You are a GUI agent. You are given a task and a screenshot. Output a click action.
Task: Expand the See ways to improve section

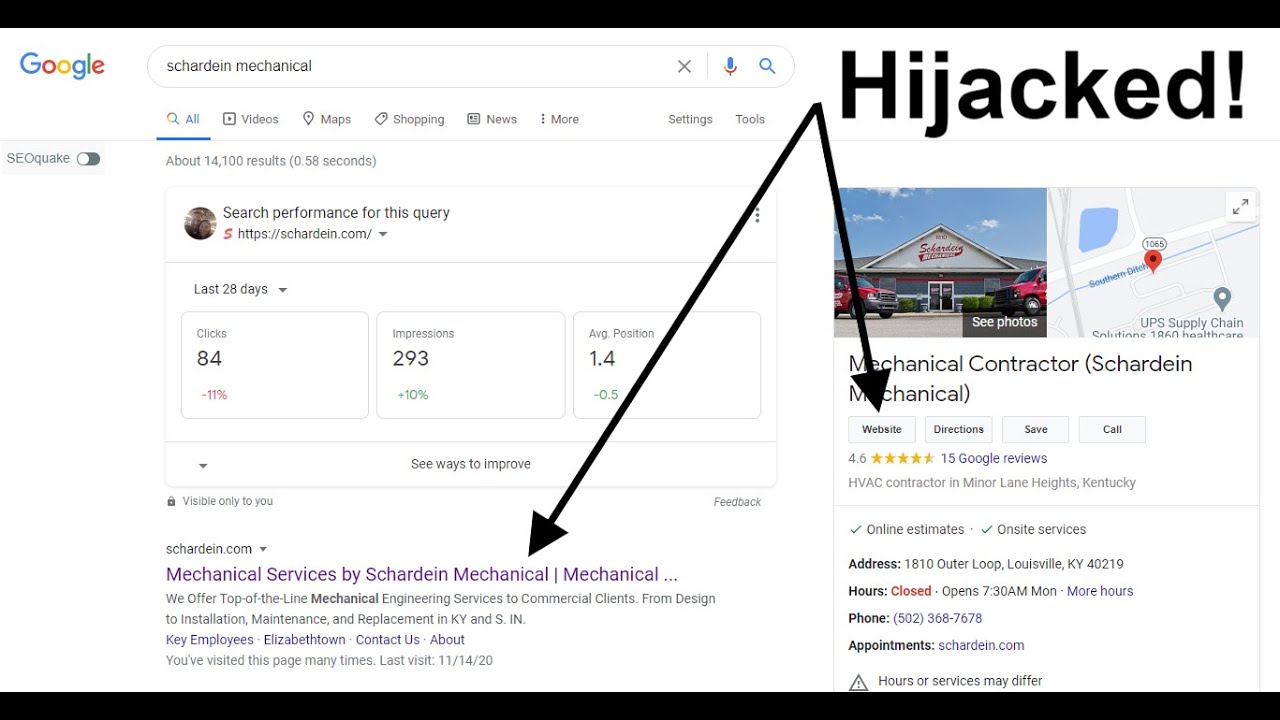(x=471, y=464)
